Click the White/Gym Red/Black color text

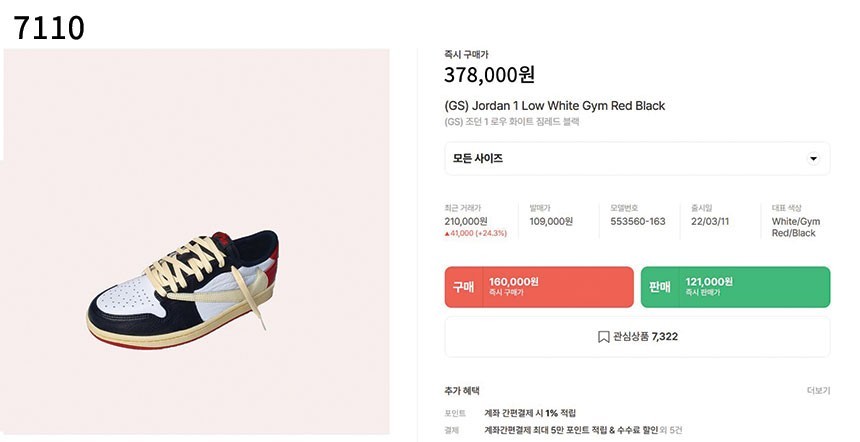tap(796, 227)
